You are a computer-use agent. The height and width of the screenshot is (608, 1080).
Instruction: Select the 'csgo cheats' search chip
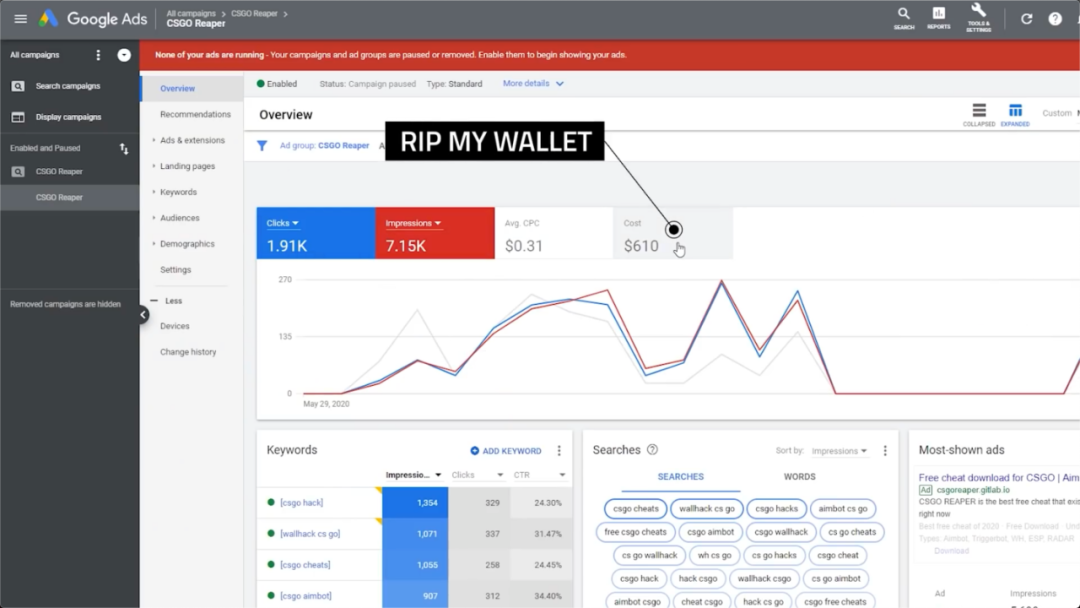[636, 509]
